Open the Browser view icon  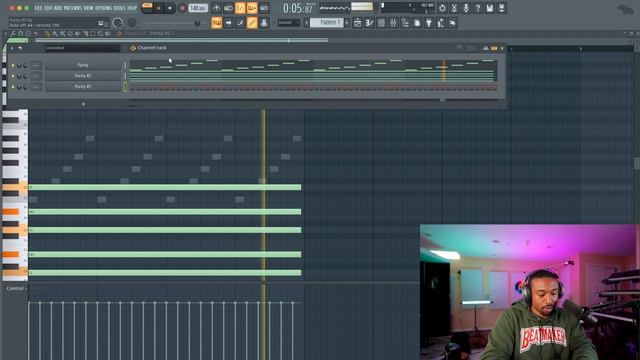pyautogui.click(x=405, y=23)
